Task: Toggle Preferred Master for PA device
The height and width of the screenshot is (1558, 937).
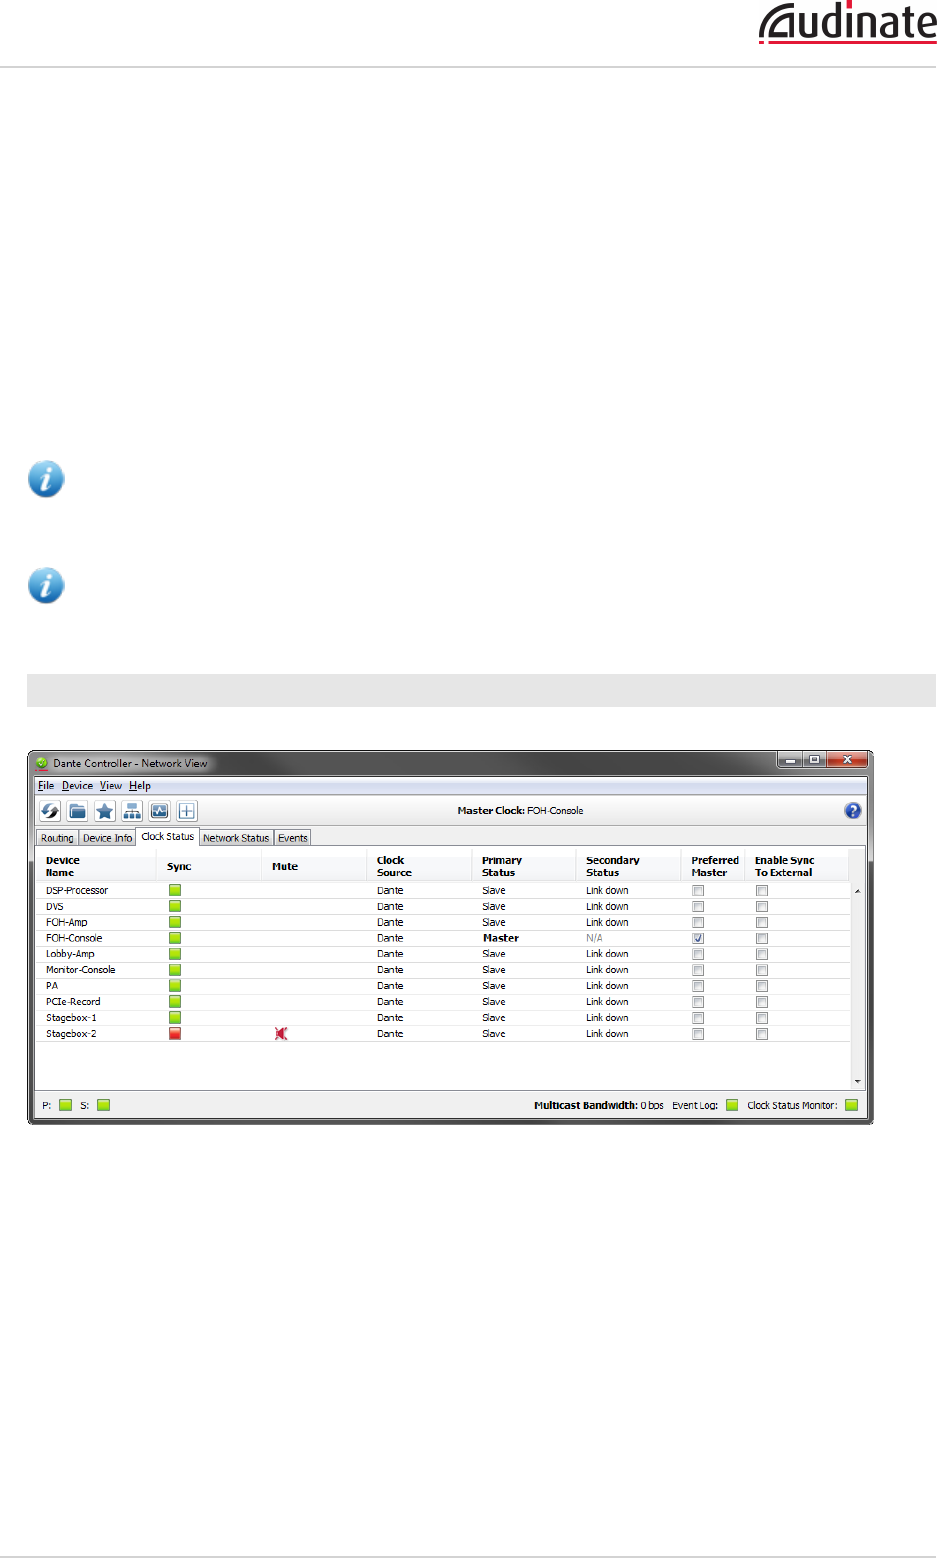Action: coord(698,986)
